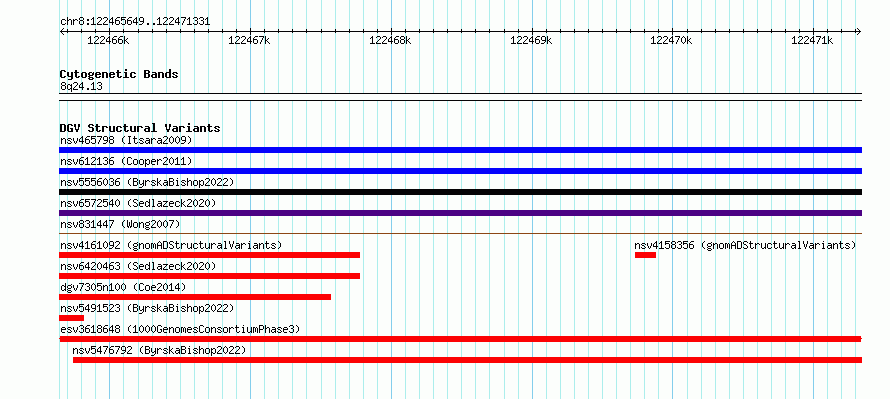Viewport: 890px width, 399px height.
Task: Click the 122467k ruler mark
Action: coord(249,40)
